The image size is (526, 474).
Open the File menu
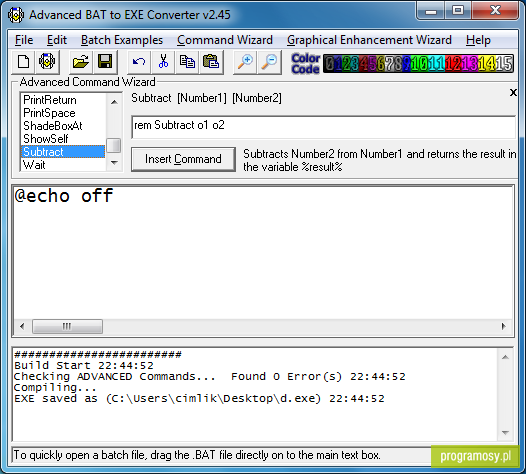pos(24,40)
